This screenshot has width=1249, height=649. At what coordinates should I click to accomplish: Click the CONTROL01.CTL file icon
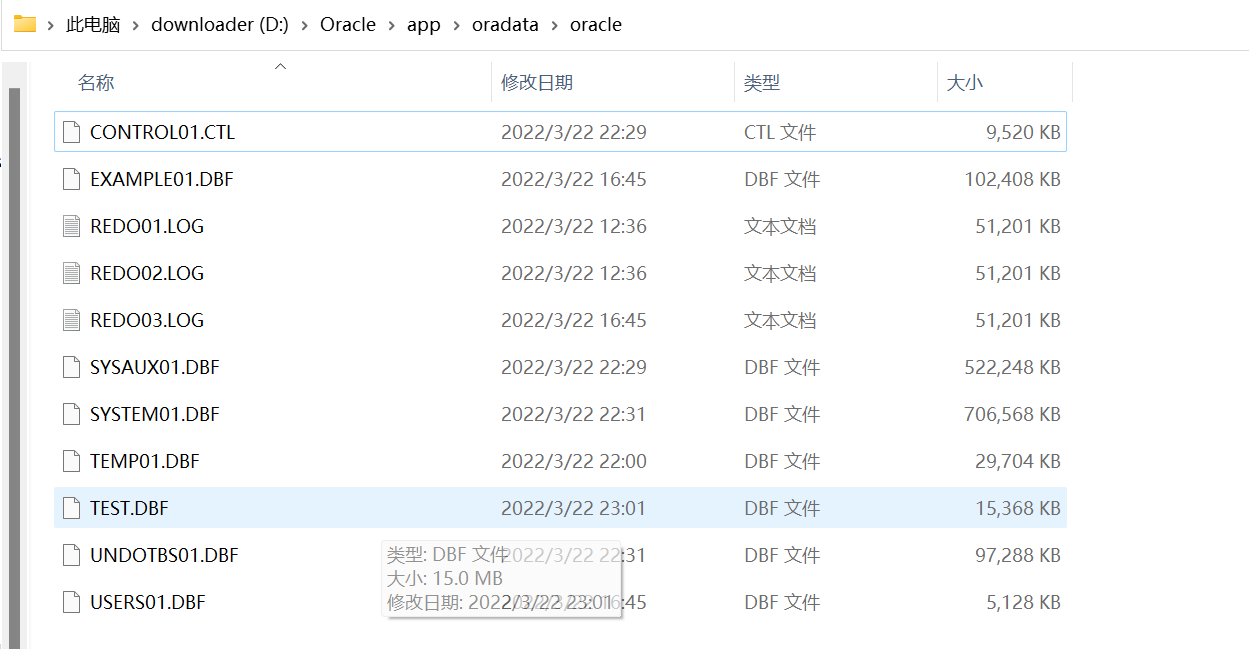pyautogui.click(x=71, y=131)
